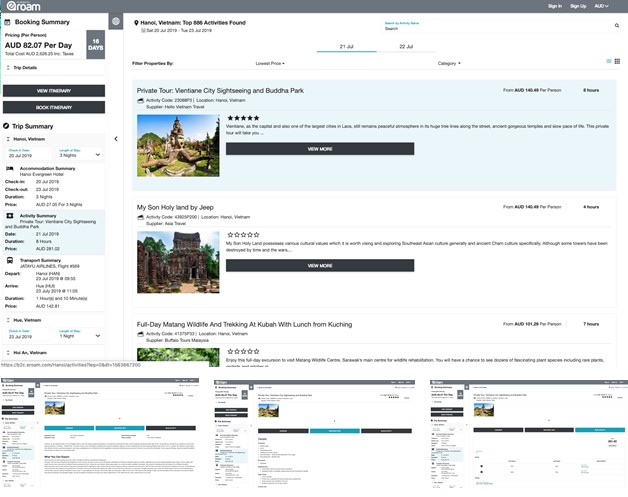Click the My Son Holy land star rating

click(x=243, y=235)
